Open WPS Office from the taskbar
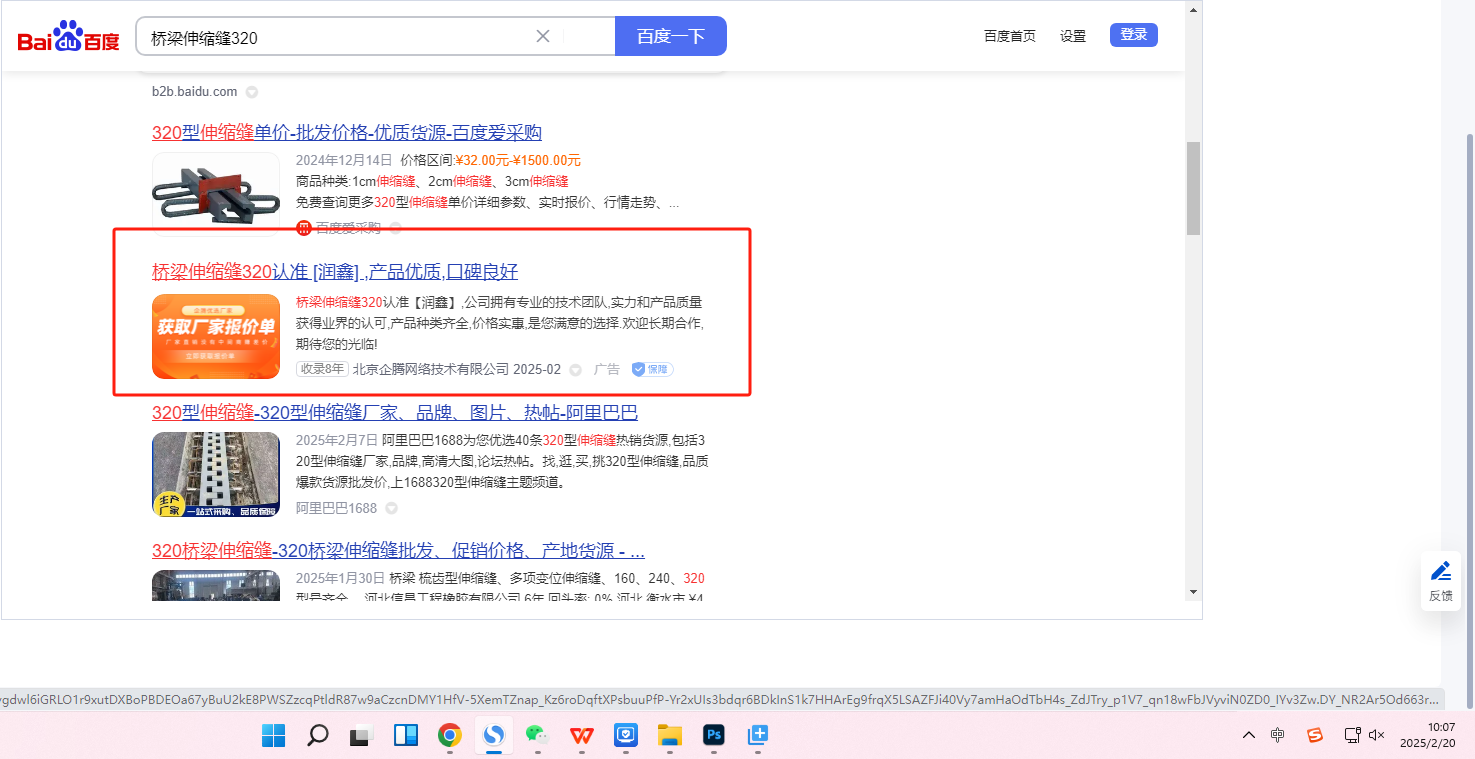The image size is (1475, 759). [581, 736]
